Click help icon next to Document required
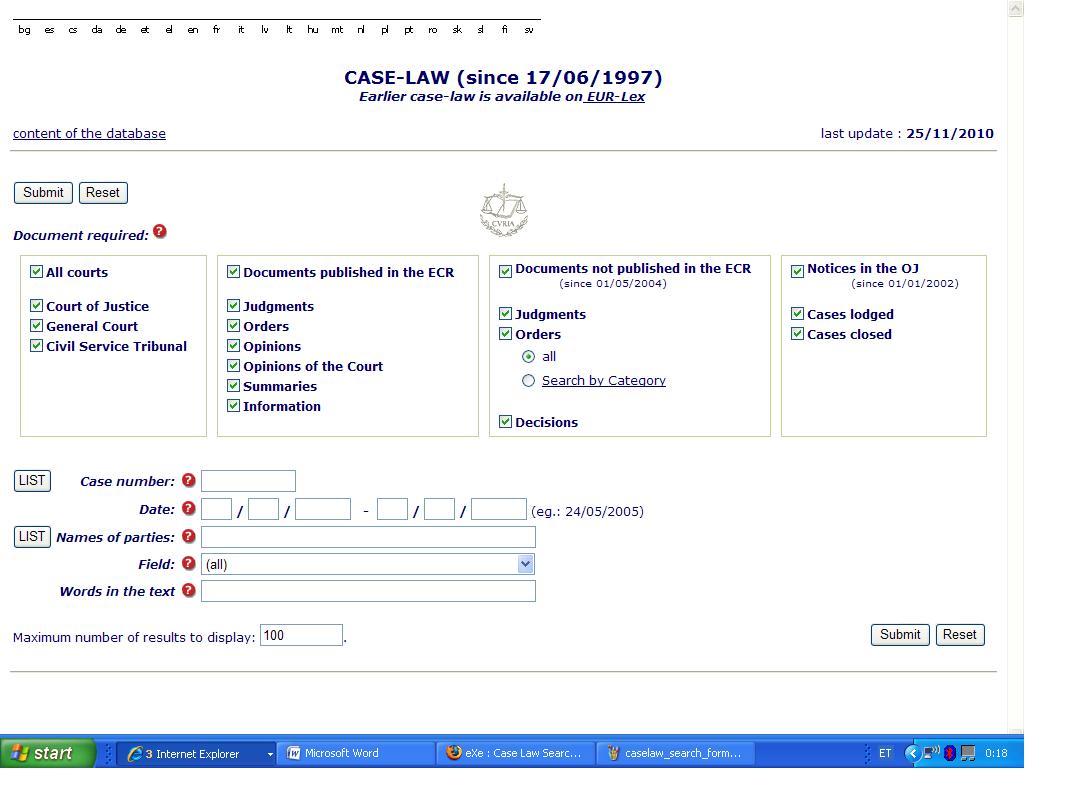Image resolution: width=1080 pixels, height=810 pixels. (x=160, y=232)
